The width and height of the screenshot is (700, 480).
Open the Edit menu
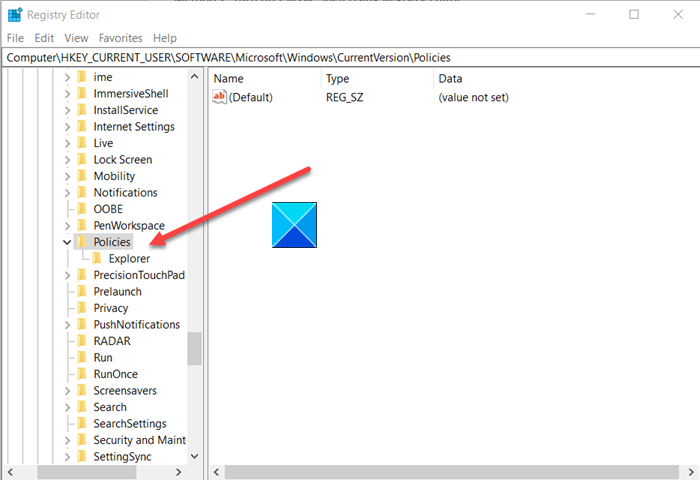coord(44,38)
